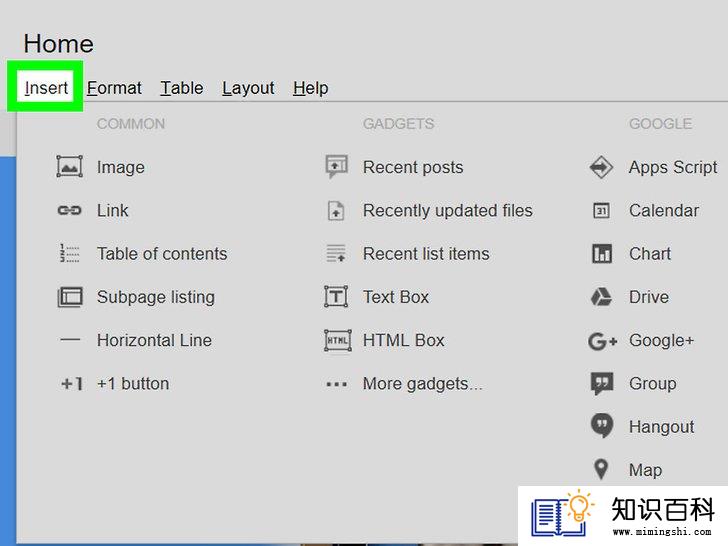The image size is (728, 546).
Task: Click the Recently updated files icon
Action: (336, 210)
